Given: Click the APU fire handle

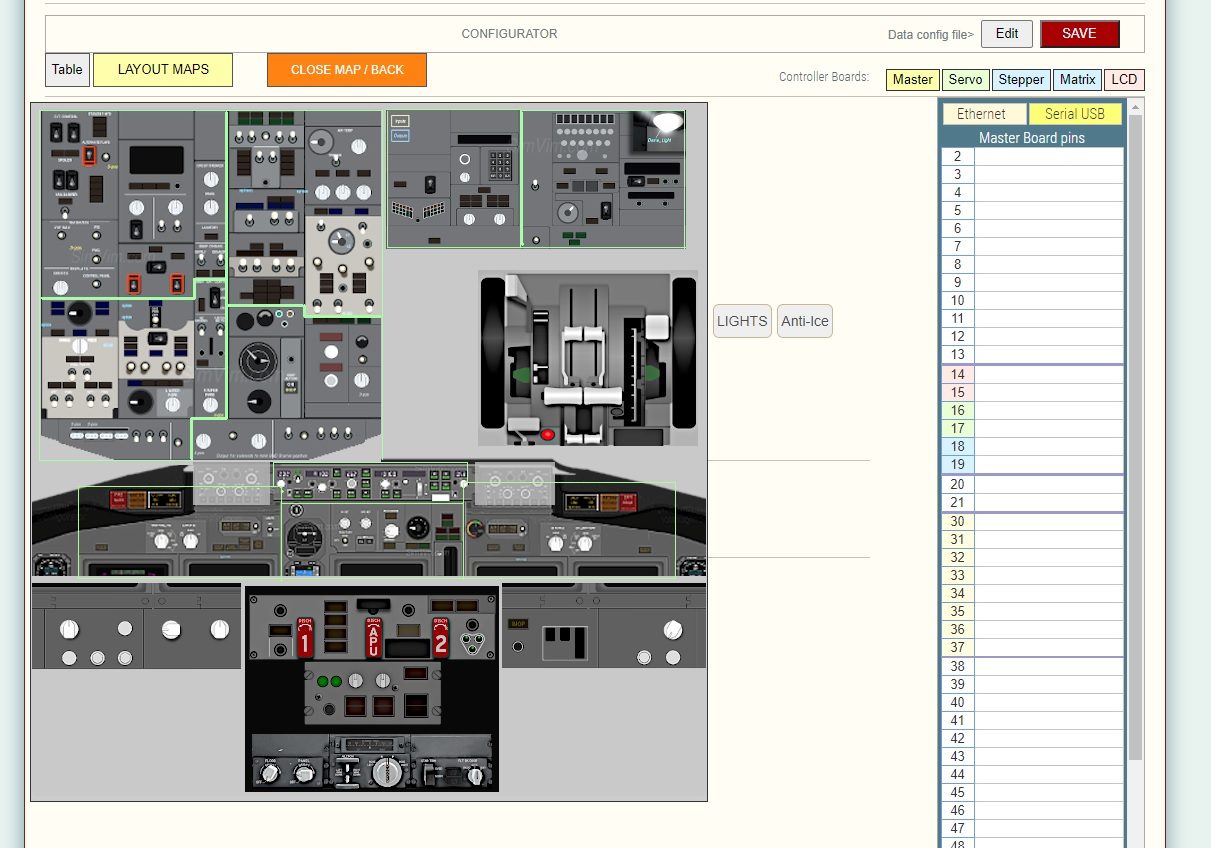Looking at the screenshot, I should pyautogui.click(x=374, y=637).
